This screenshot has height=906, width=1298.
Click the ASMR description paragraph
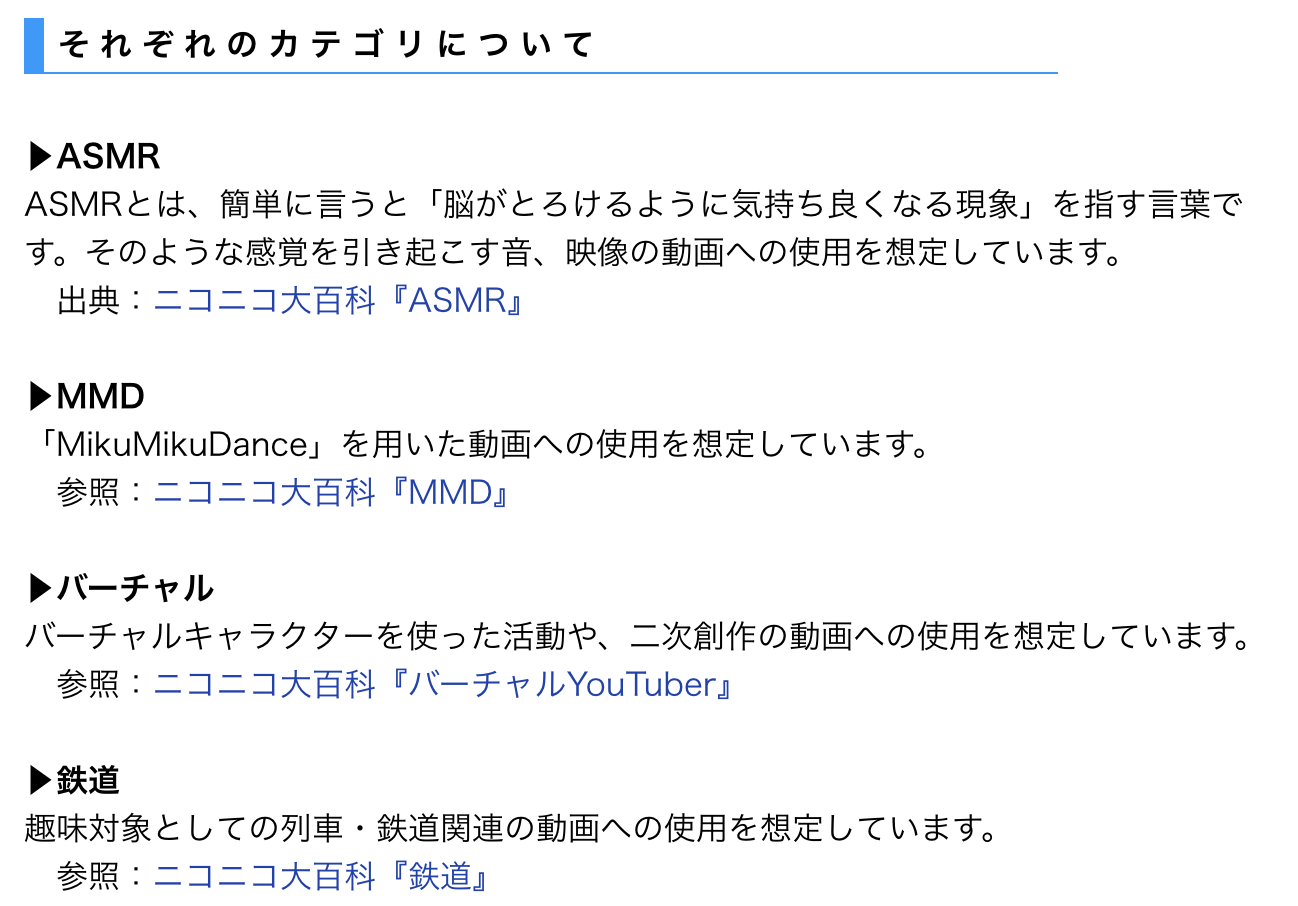(634, 229)
